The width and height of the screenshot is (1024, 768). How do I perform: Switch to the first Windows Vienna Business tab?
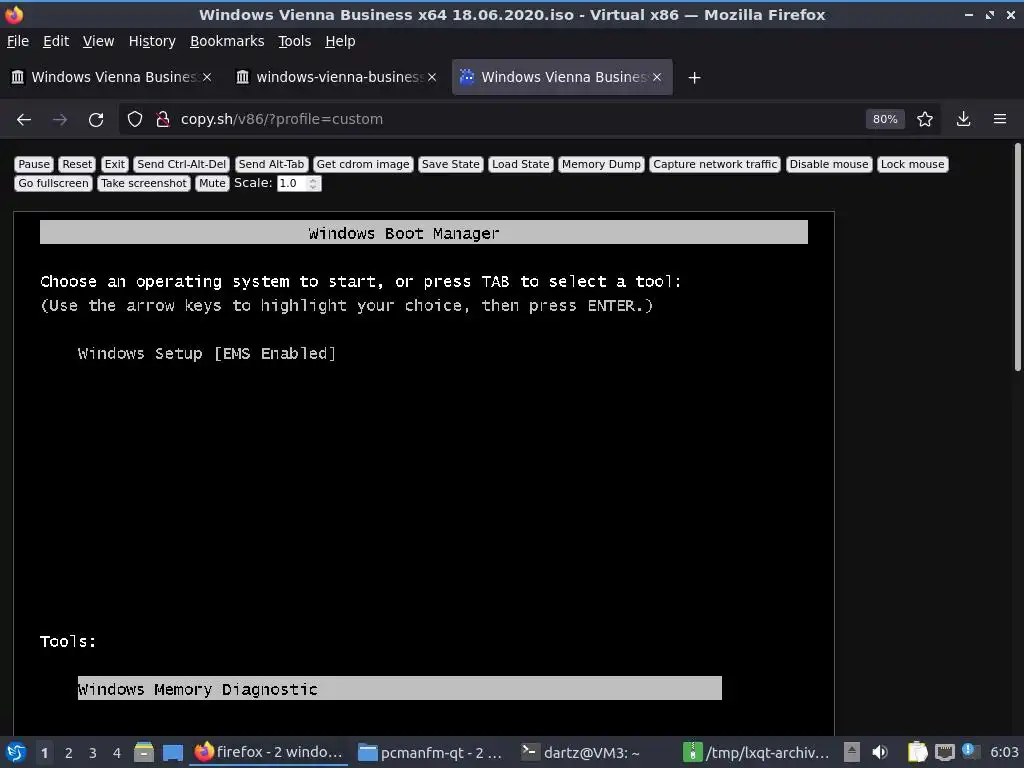pyautogui.click(x=112, y=77)
